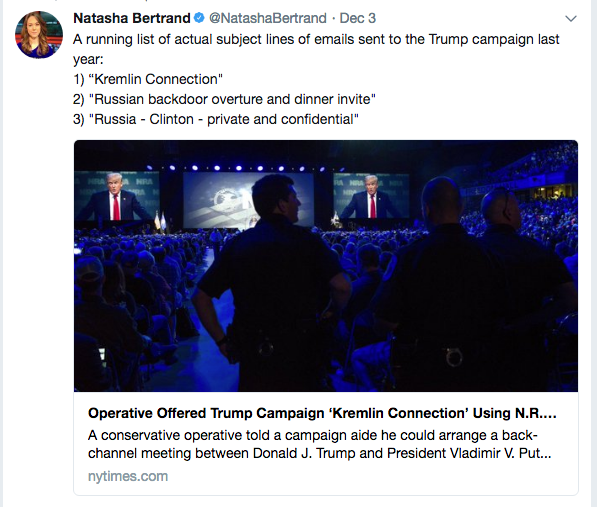Click the center screen with the NRA logo
The height and width of the screenshot is (507, 597).
[248, 200]
